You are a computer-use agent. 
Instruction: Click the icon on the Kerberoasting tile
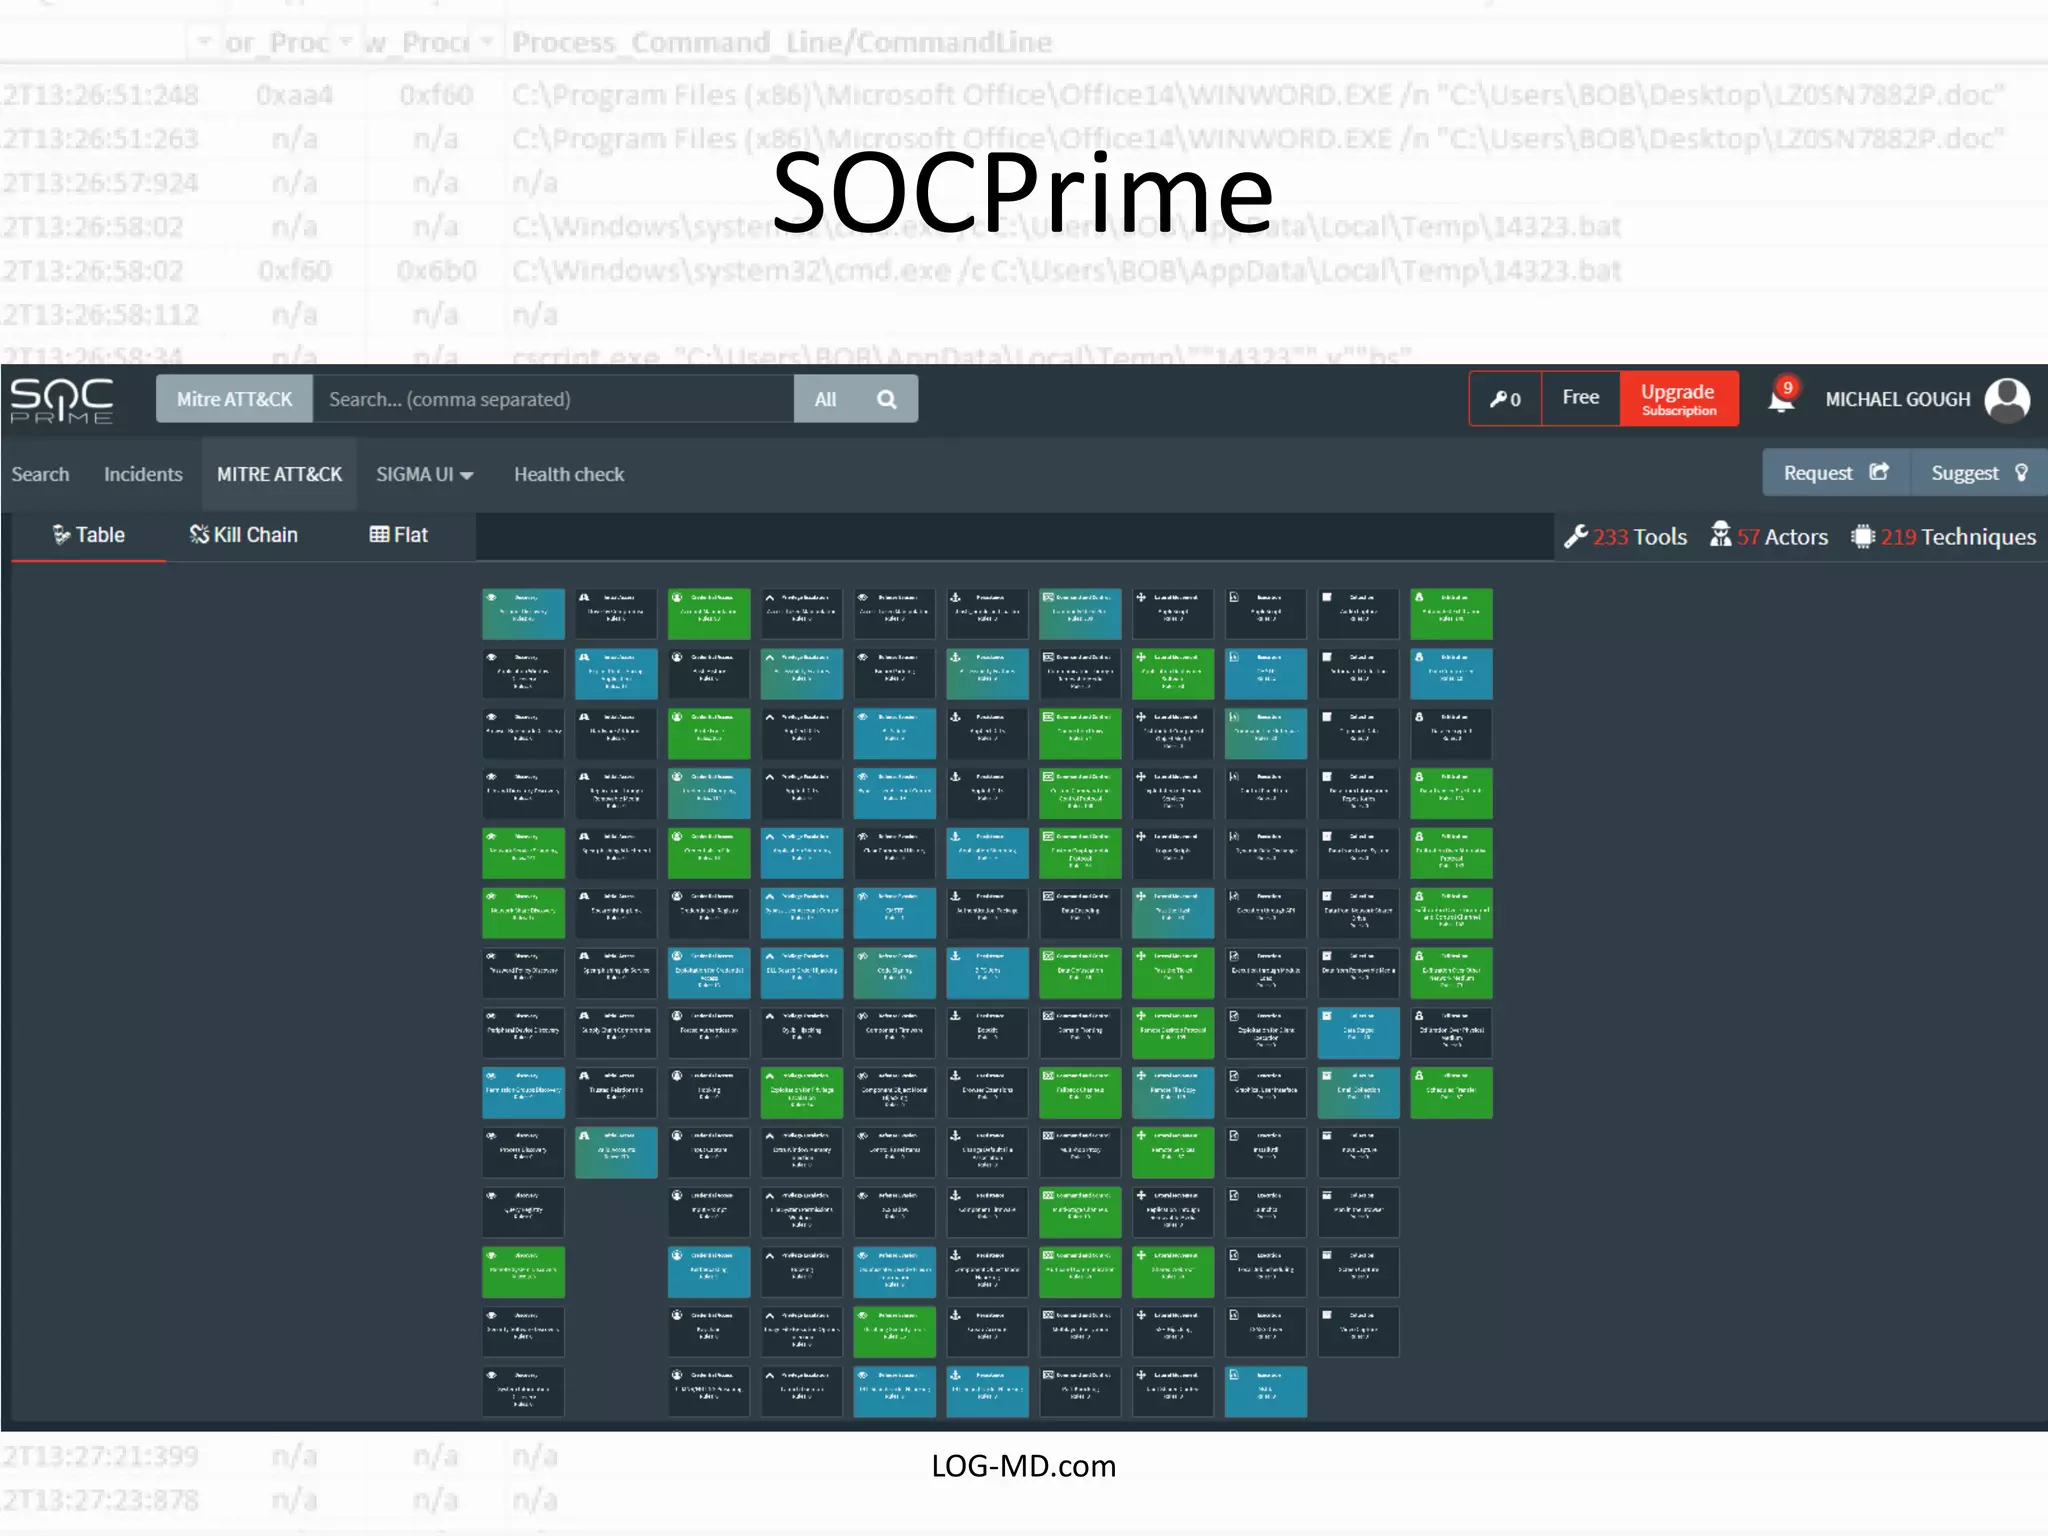[x=677, y=1255]
